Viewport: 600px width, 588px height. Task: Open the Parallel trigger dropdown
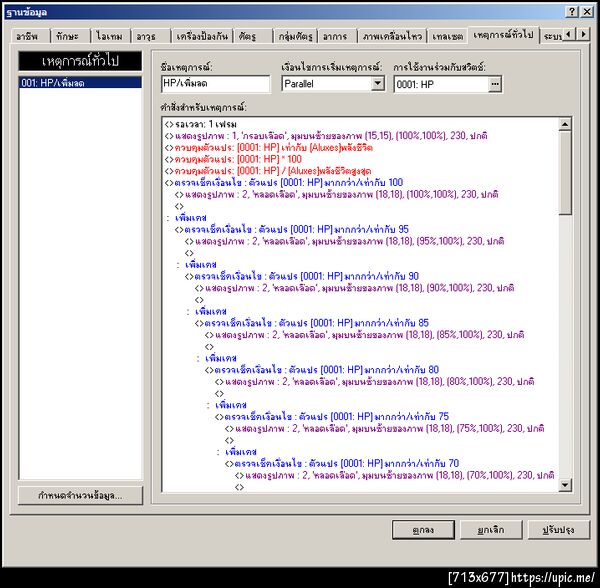(378, 83)
